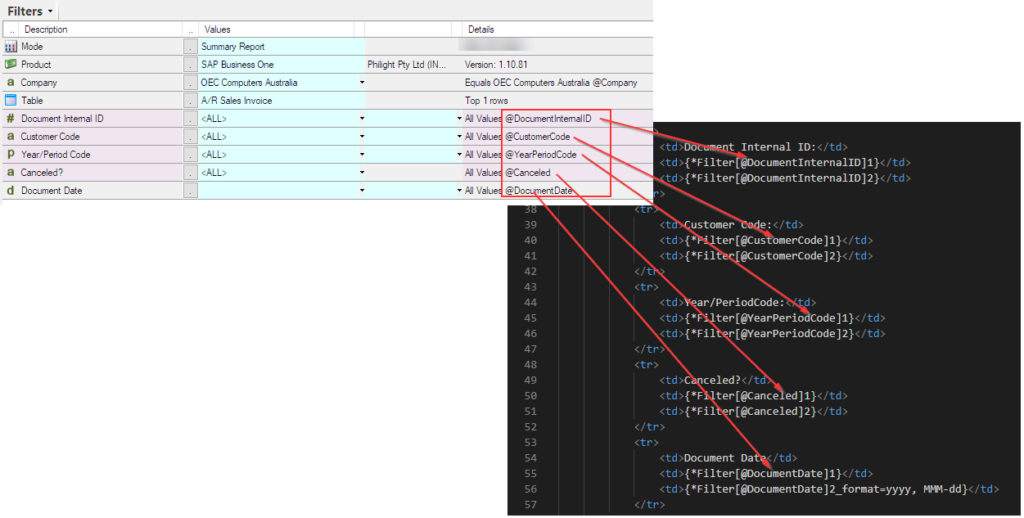Expand Customer Code first value dropdown

pos(362,137)
